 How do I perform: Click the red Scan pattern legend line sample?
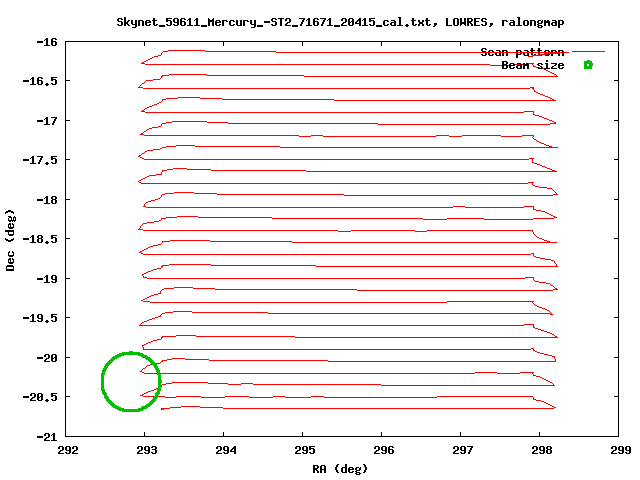[588, 51]
